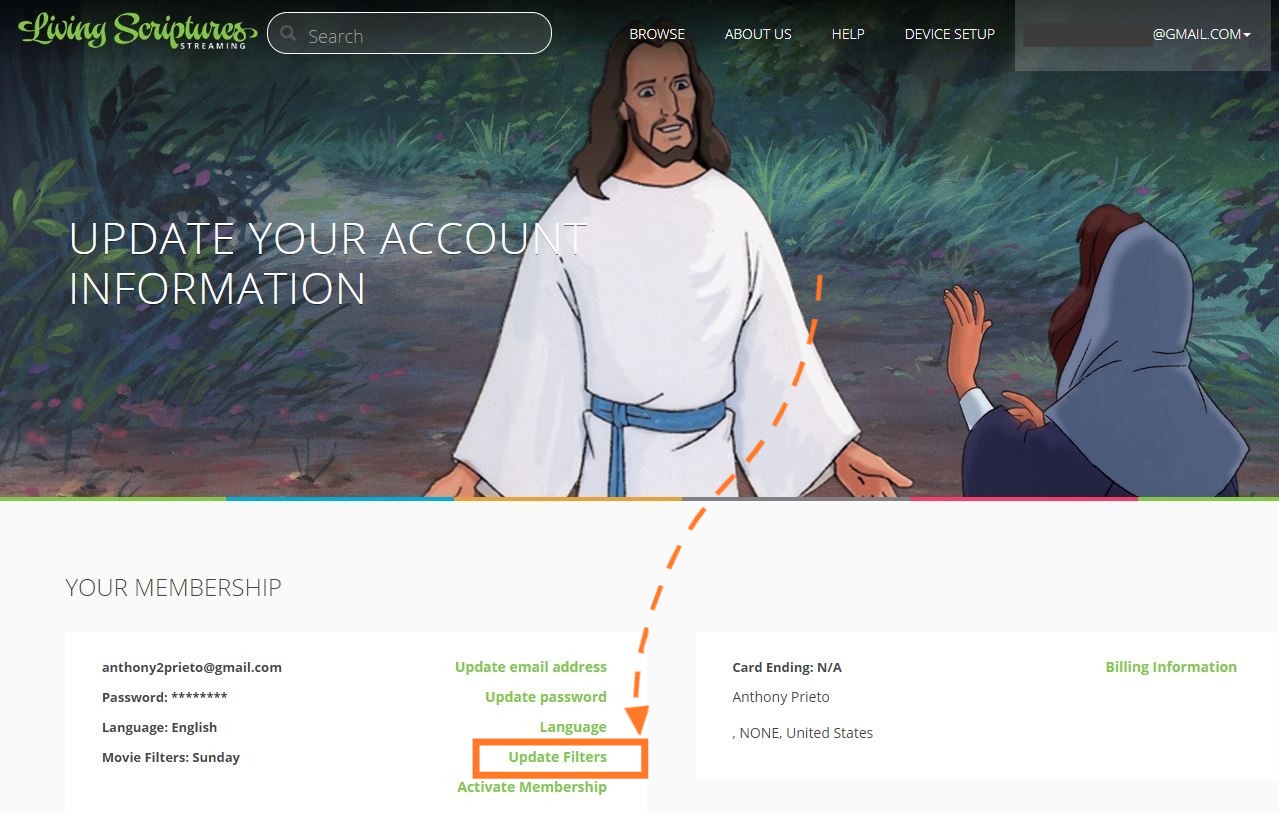
Task: Click the Movie Filters: Sunday label
Action: pos(171,757)
